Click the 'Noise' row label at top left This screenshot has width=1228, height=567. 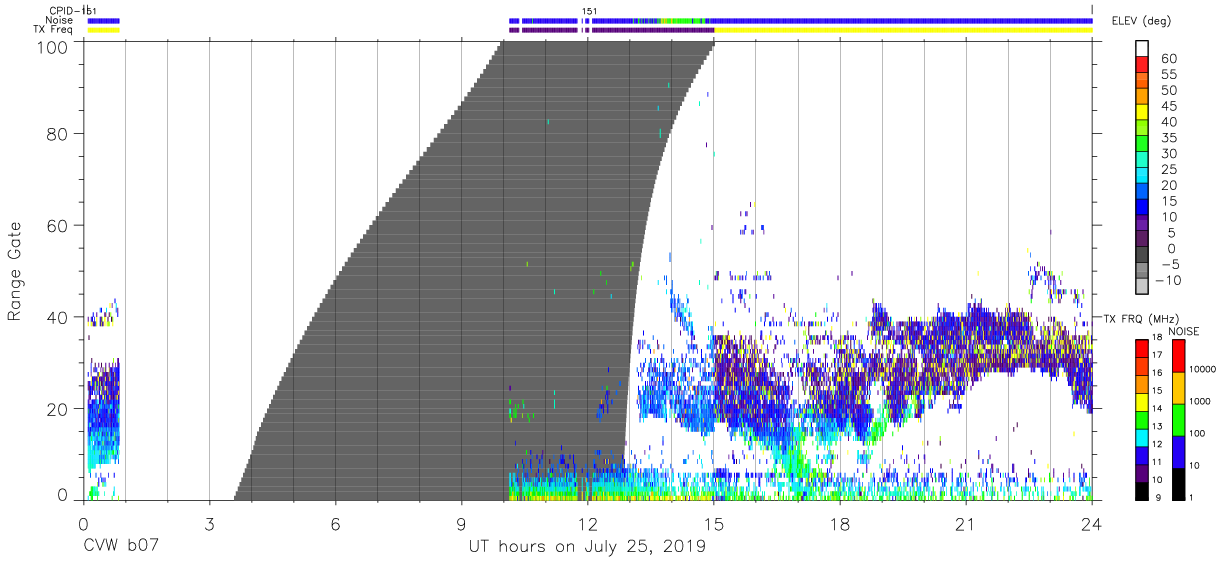pos(59,20)
